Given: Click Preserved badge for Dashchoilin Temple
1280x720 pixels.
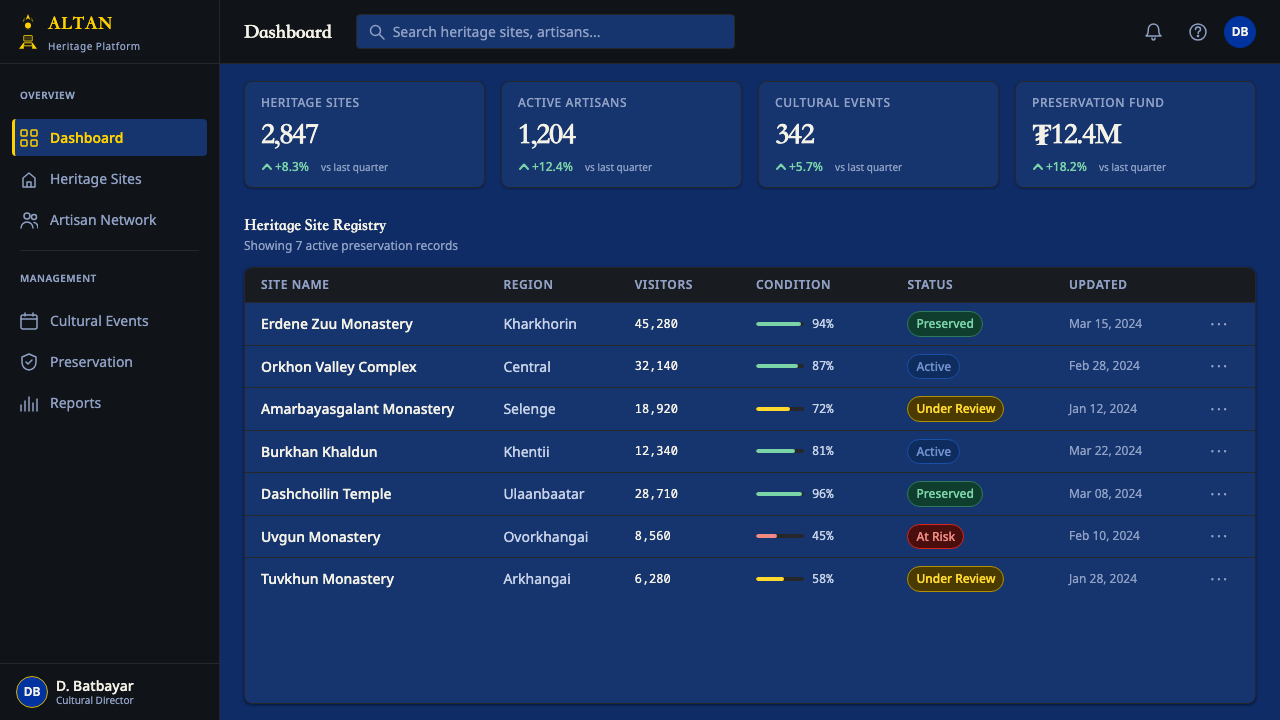Looking at the screenshot, I should pyautogui.click(x=945, y=494).
